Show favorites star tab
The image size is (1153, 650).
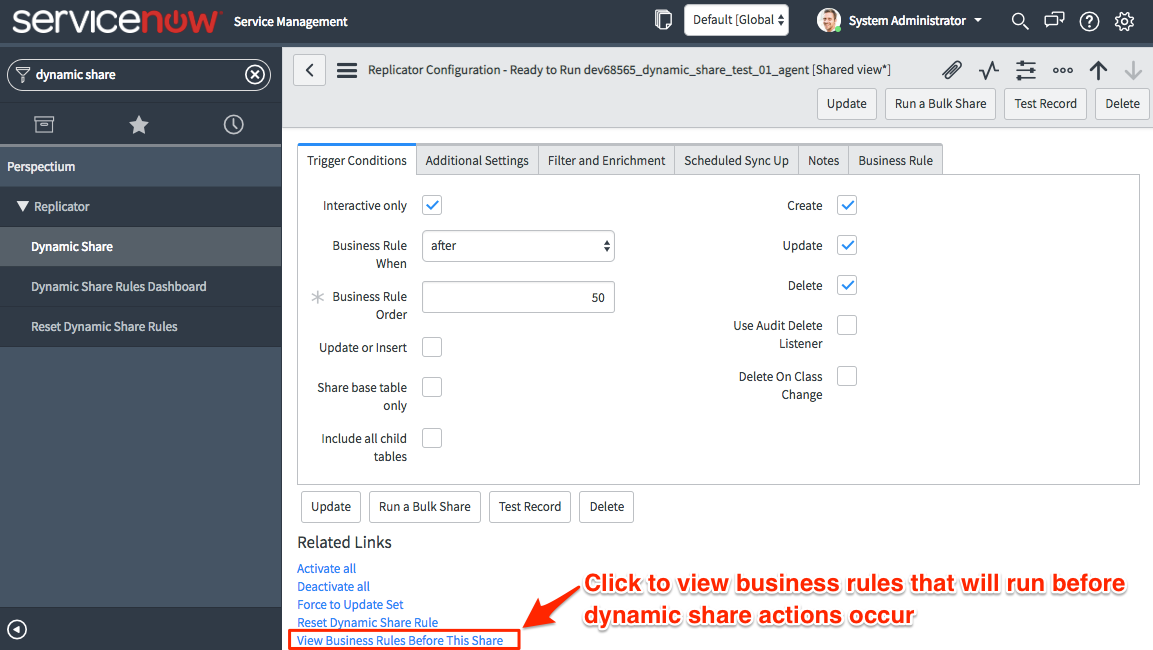[x=139, y=124]
